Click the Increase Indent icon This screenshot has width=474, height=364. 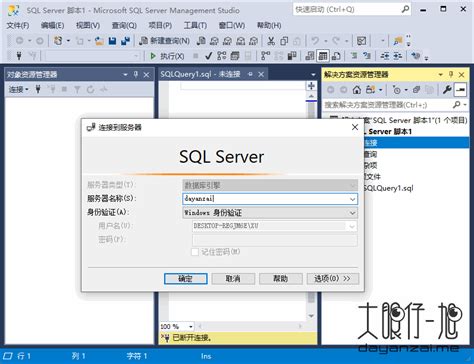pyautogui.click(x=398, y=56)
